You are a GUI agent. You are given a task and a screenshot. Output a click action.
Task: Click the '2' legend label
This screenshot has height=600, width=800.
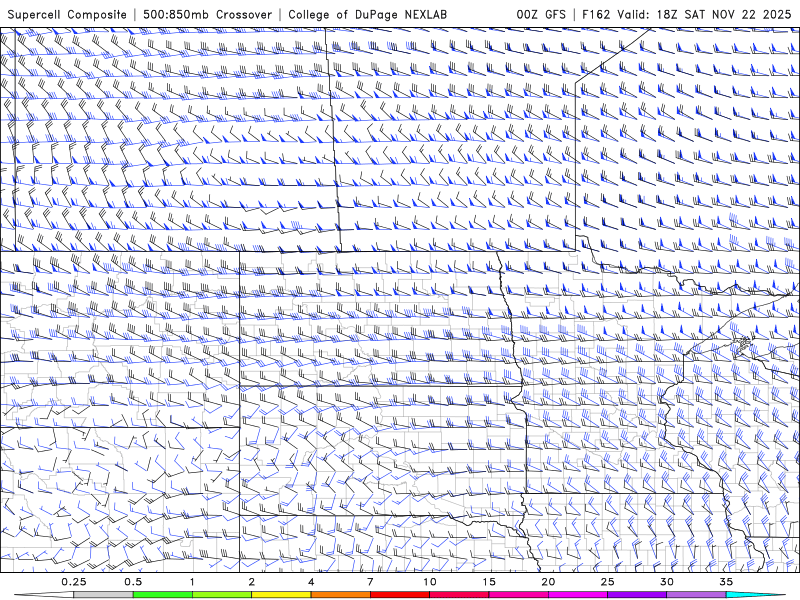click(x=252, y=582)
